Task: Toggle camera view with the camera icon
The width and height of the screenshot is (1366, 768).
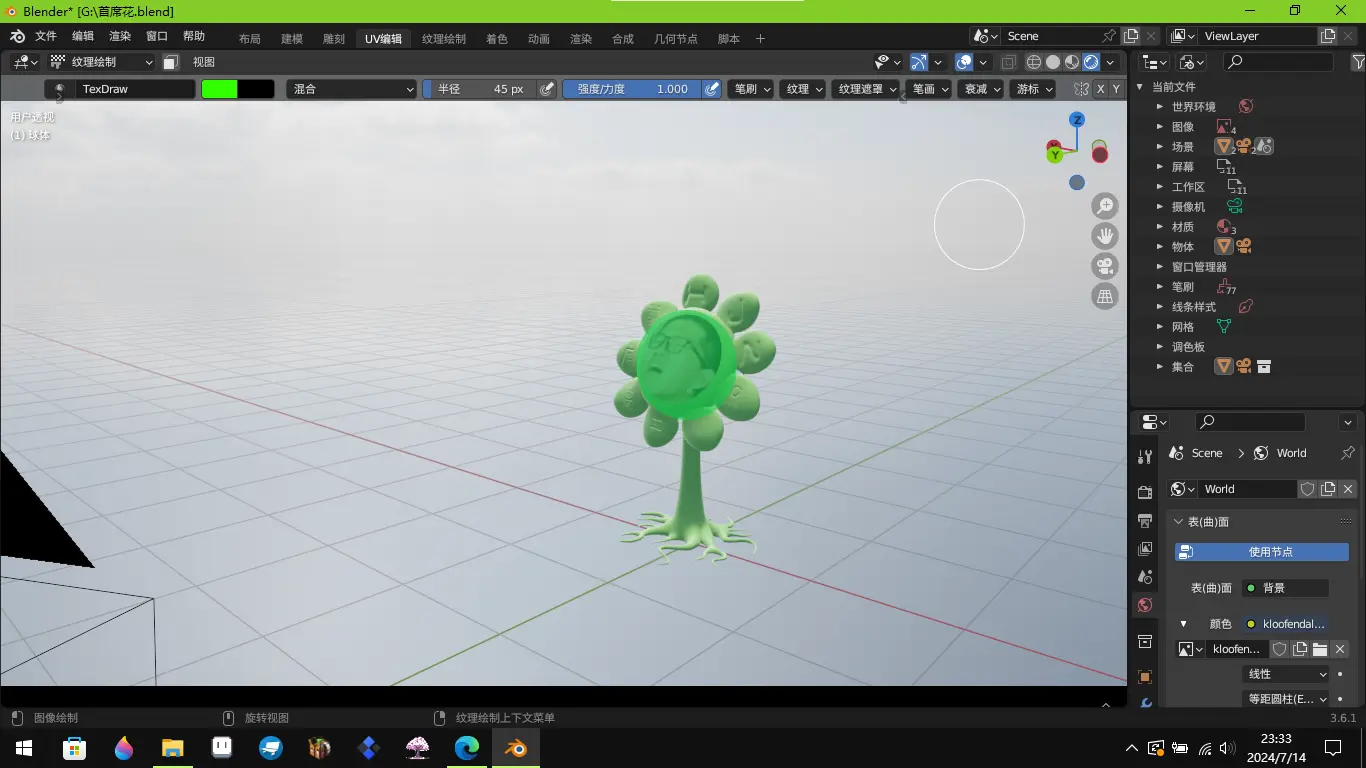Action: click(x=1105, y=266)
